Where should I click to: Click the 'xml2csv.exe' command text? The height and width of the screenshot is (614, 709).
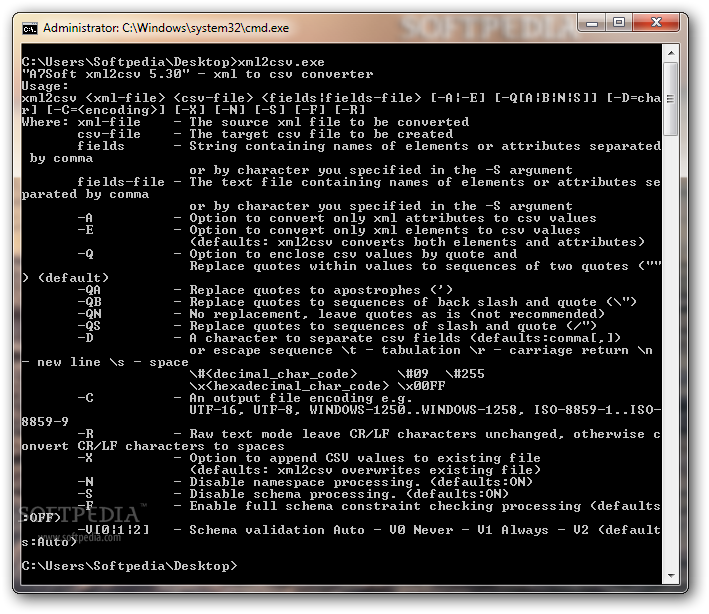[x=281, y=62]
